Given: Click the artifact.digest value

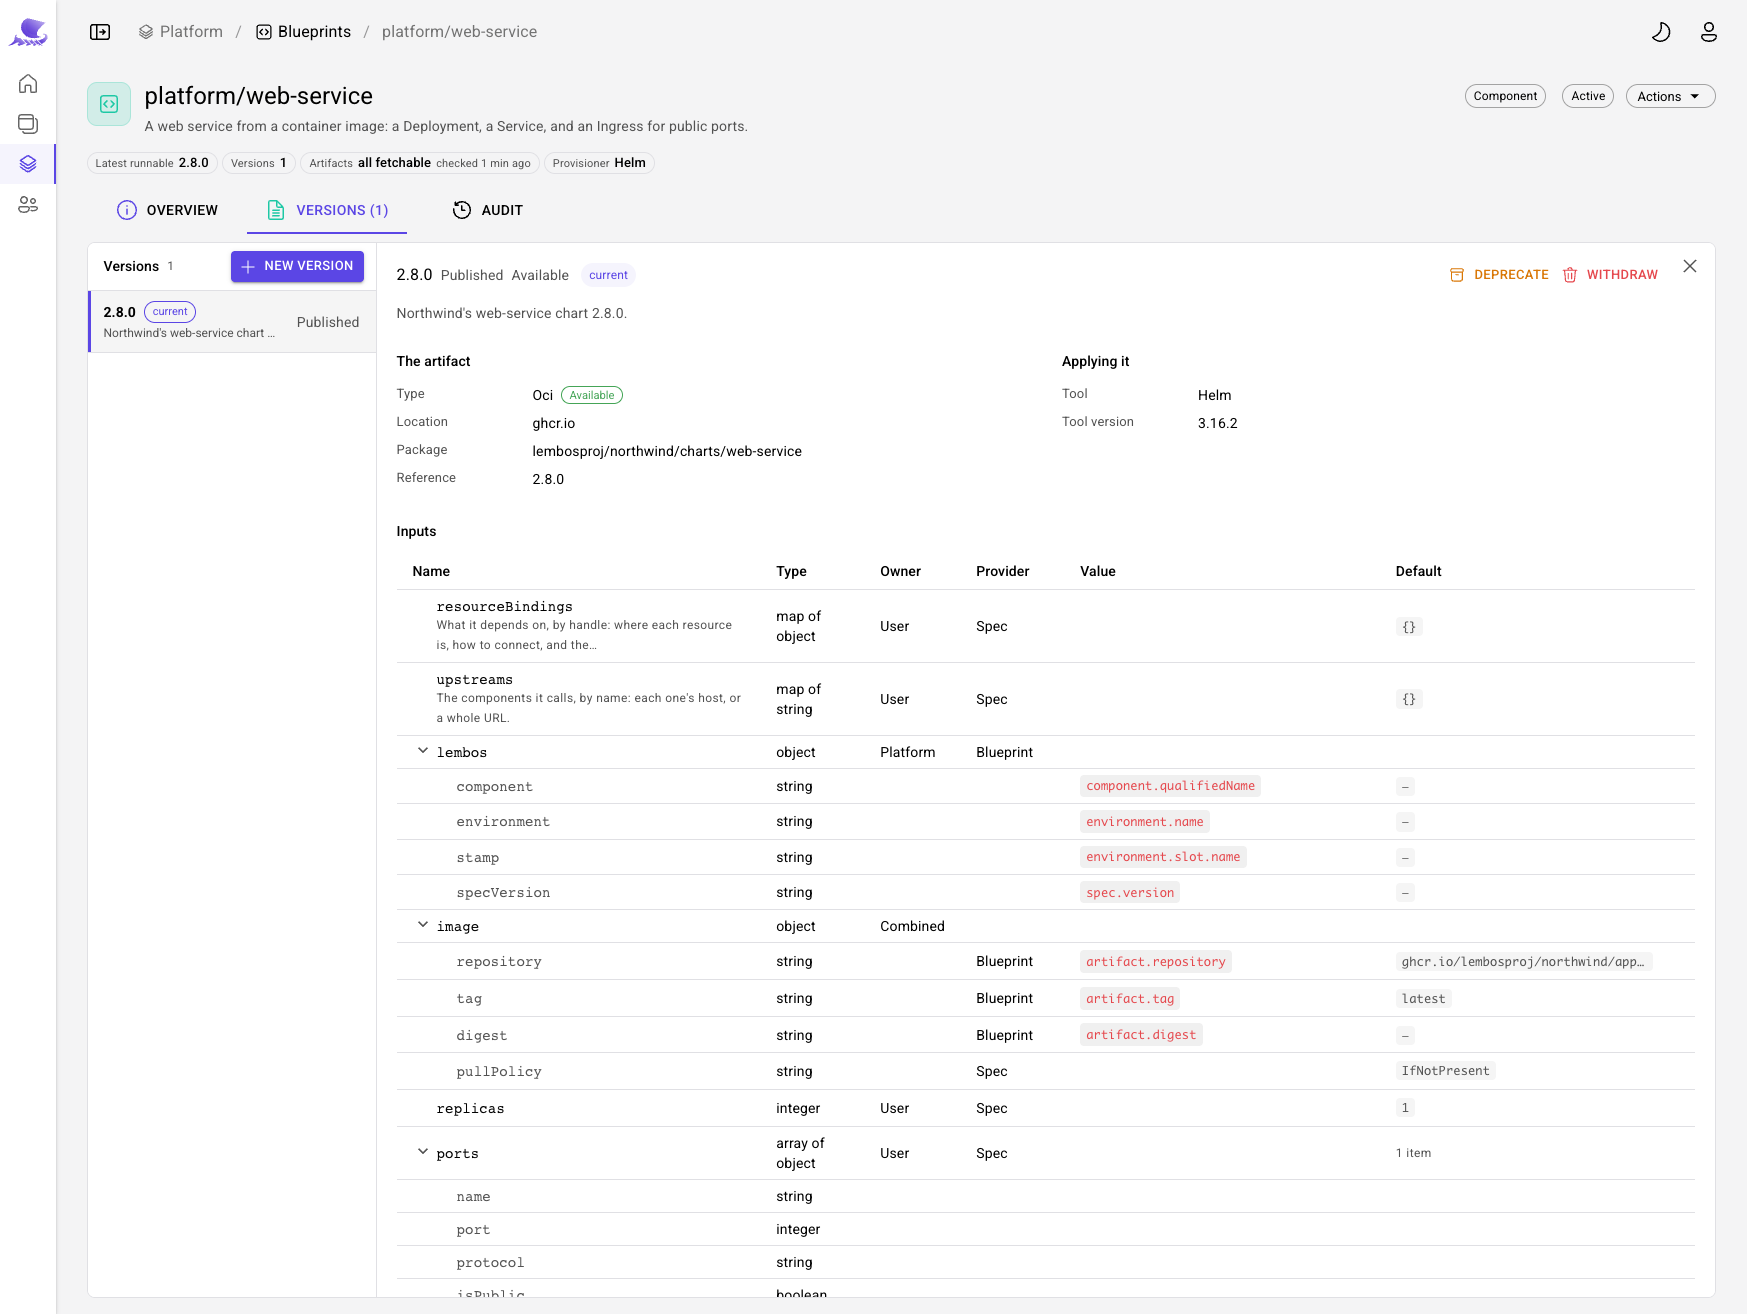Looking at the screenshot, I should point(1141,1035).
